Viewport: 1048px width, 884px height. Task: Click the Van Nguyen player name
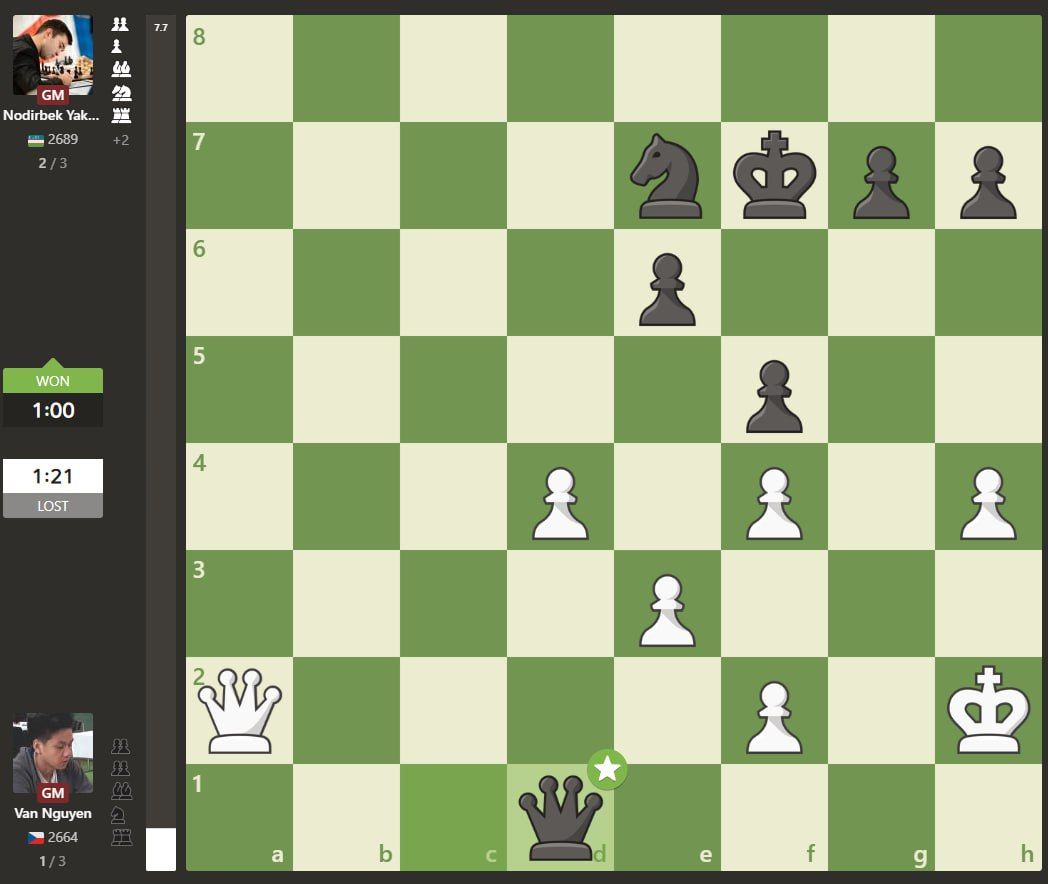pos(52,813)
